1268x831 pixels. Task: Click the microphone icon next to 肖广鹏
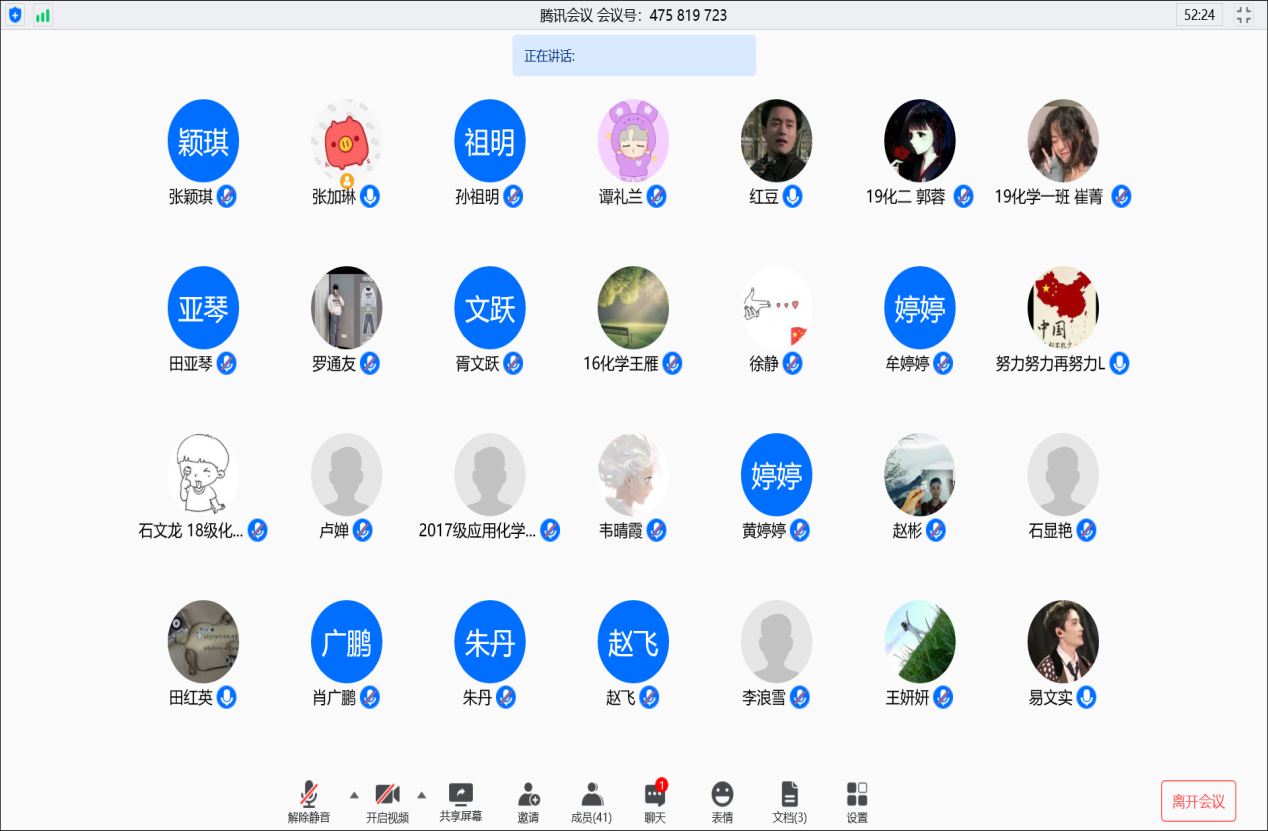click(370, 697)
